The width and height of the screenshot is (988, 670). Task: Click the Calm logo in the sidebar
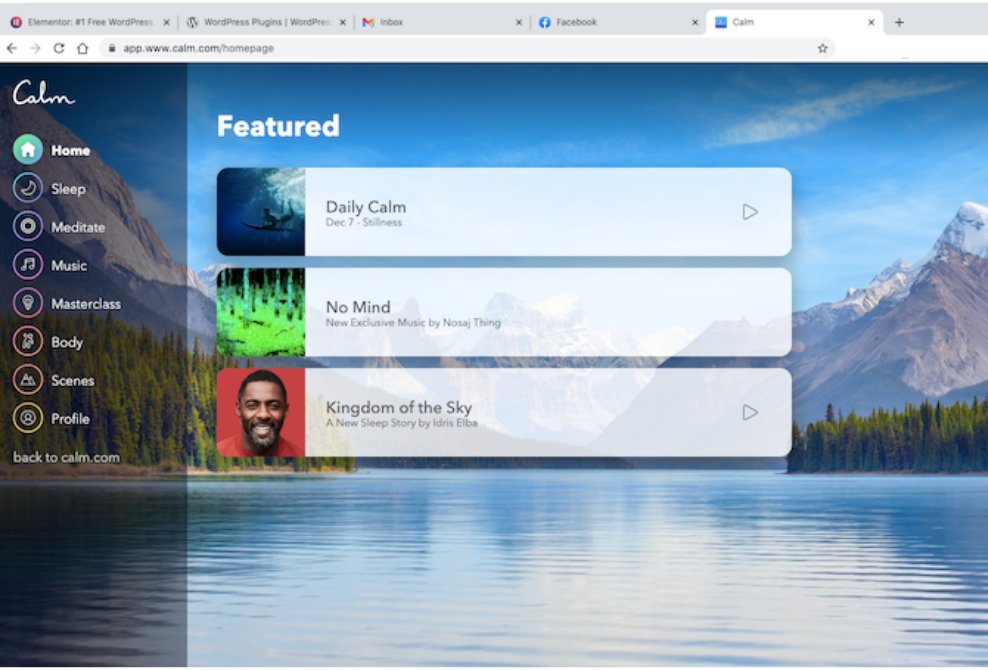(43, 93)
